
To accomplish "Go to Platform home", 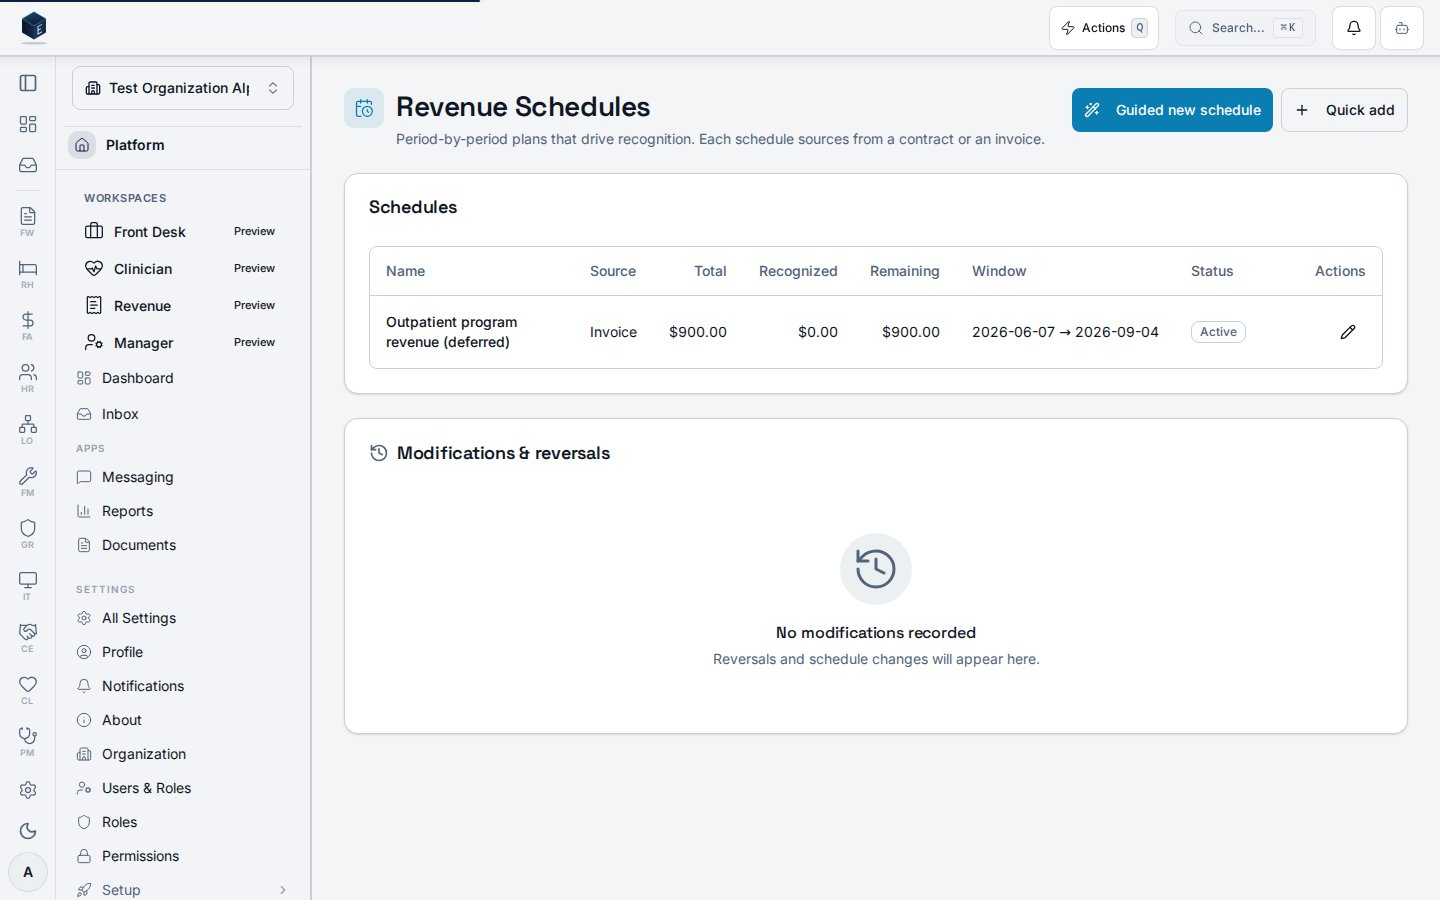I will point(183,145).
